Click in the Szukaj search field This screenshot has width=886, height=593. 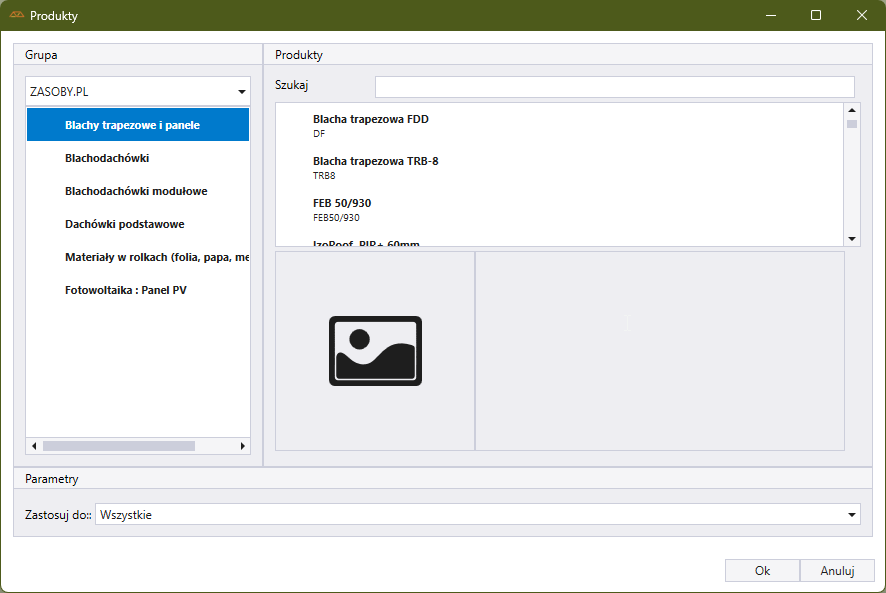[x=614, y=87]
